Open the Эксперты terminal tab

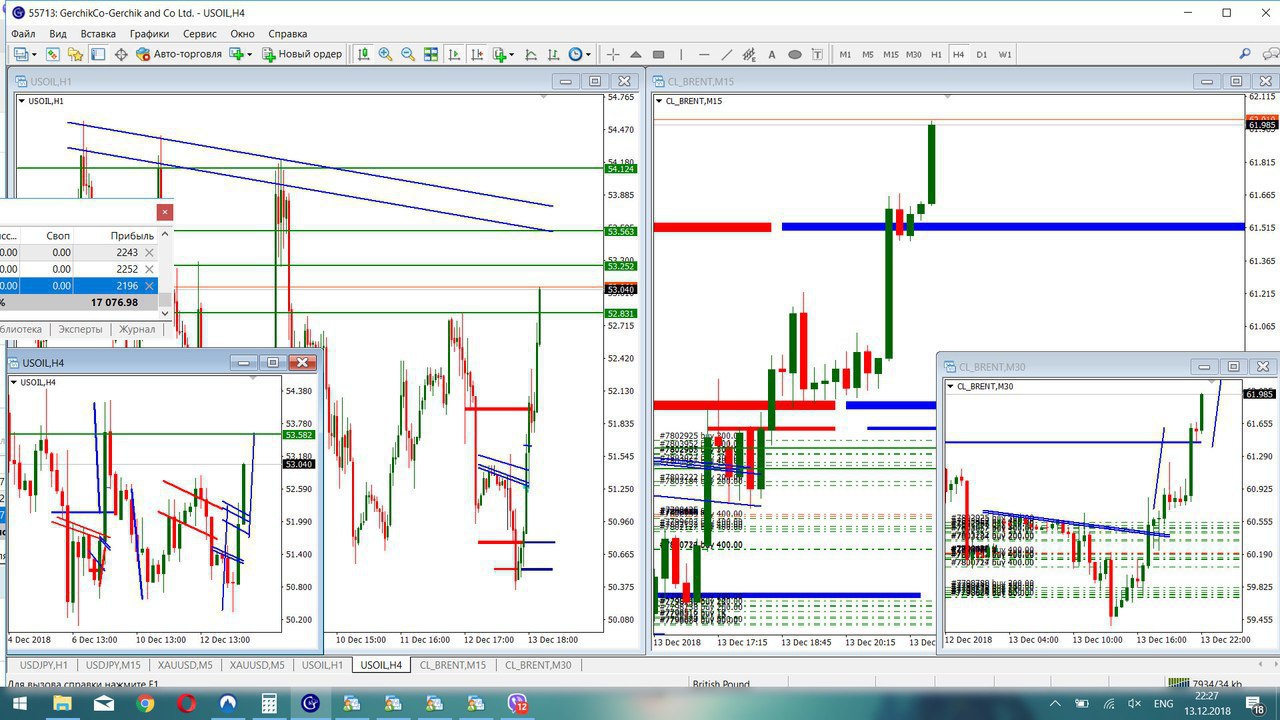pyautogui.click(x=80, y=329)
